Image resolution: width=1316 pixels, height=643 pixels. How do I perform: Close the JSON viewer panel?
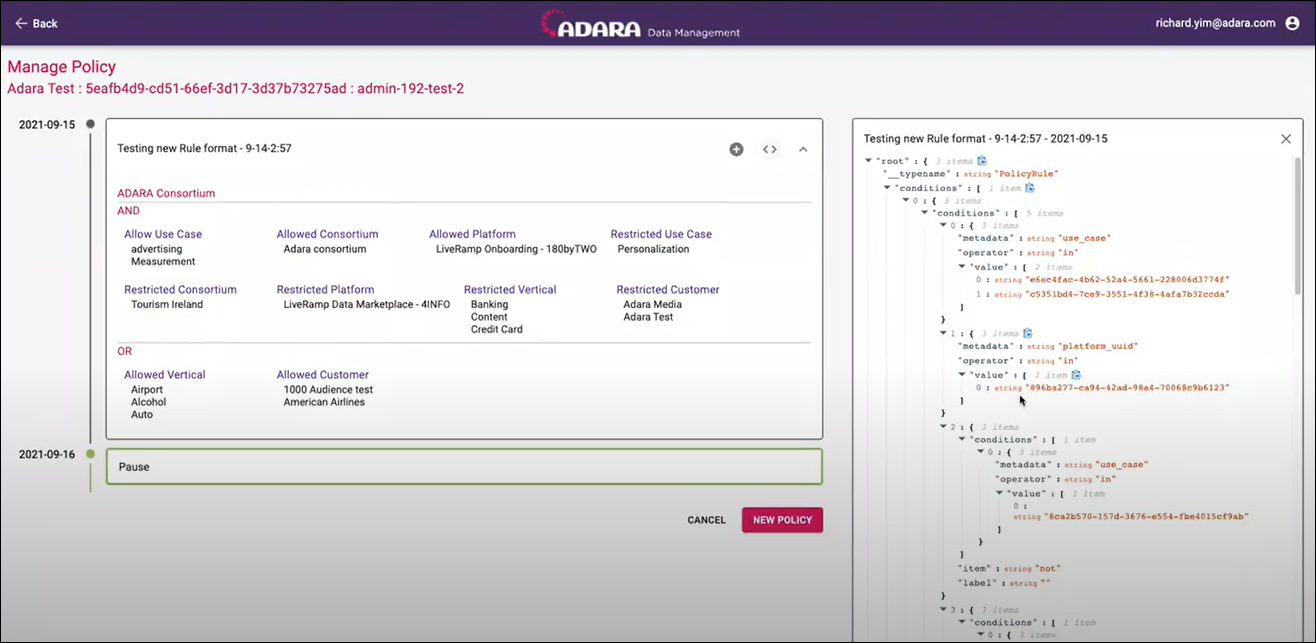pyautogui.click(x=1286, y=139)
